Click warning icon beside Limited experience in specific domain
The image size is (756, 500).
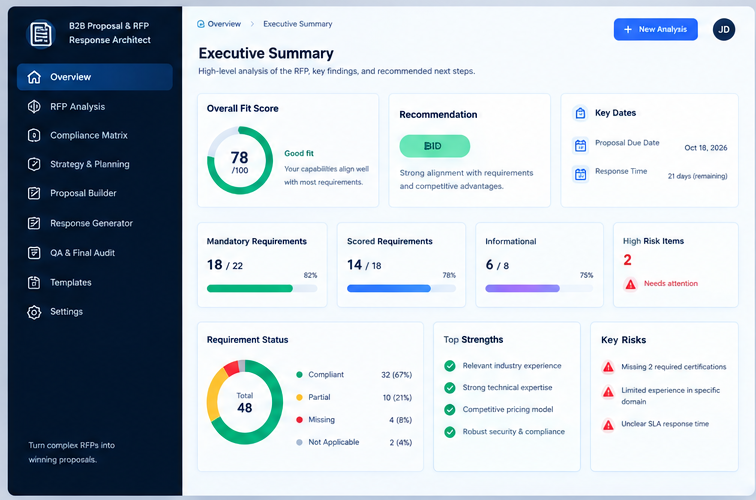(608, 392)
